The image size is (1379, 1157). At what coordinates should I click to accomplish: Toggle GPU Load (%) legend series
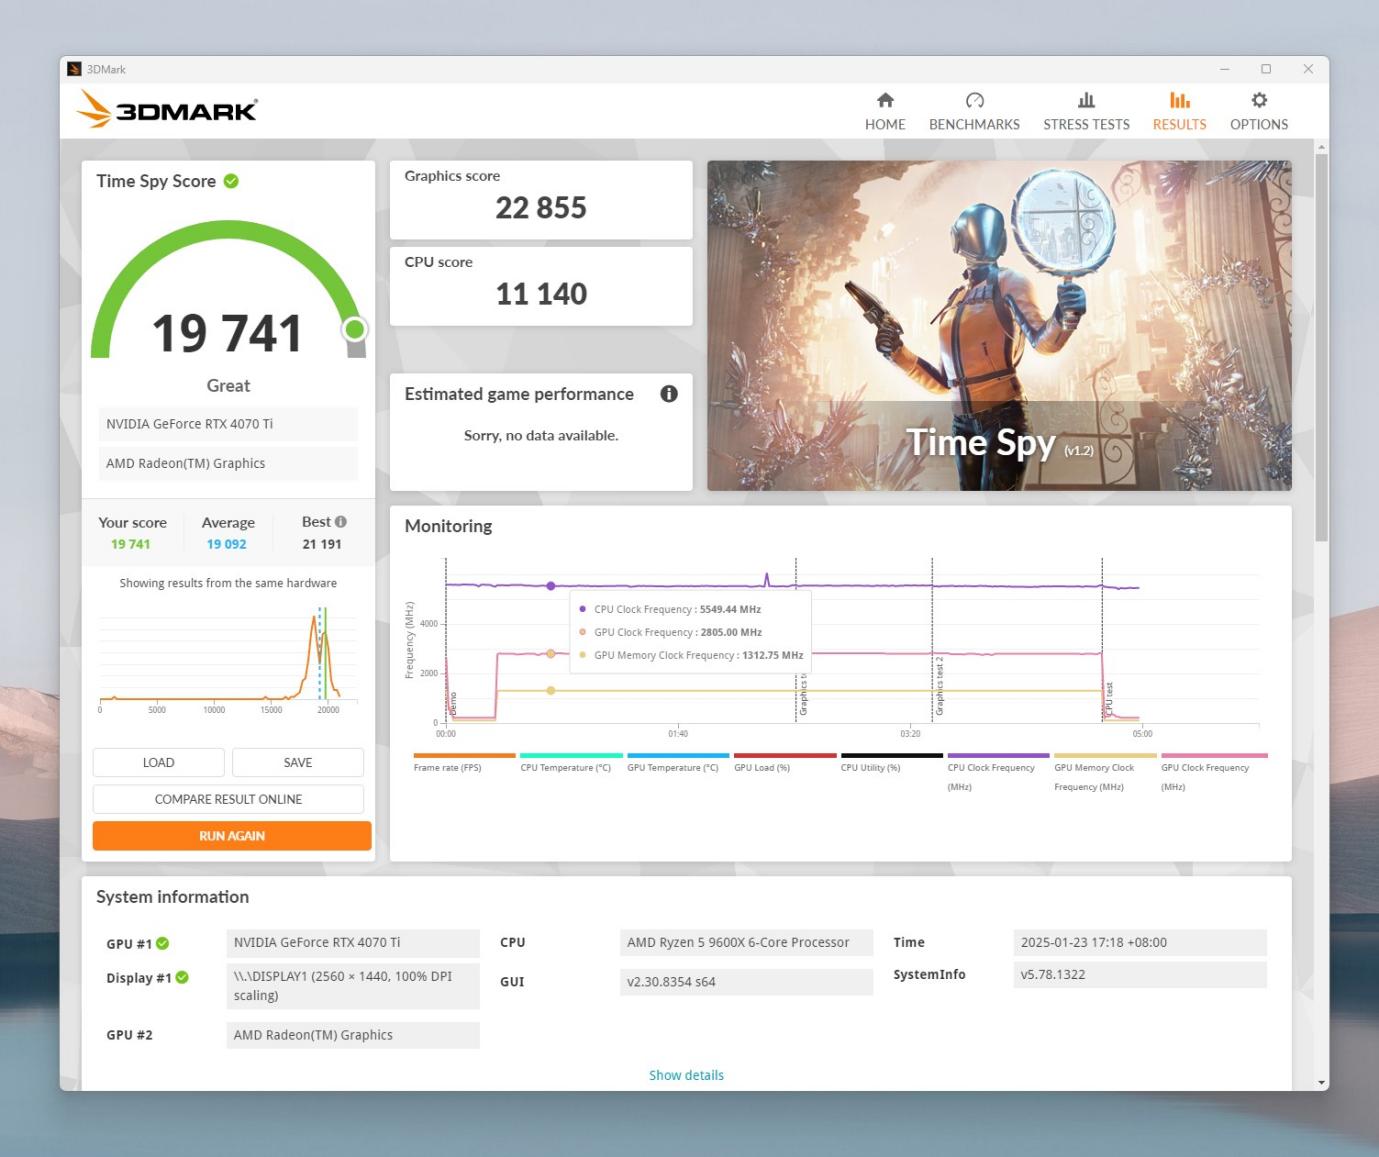tap(785, 762)
